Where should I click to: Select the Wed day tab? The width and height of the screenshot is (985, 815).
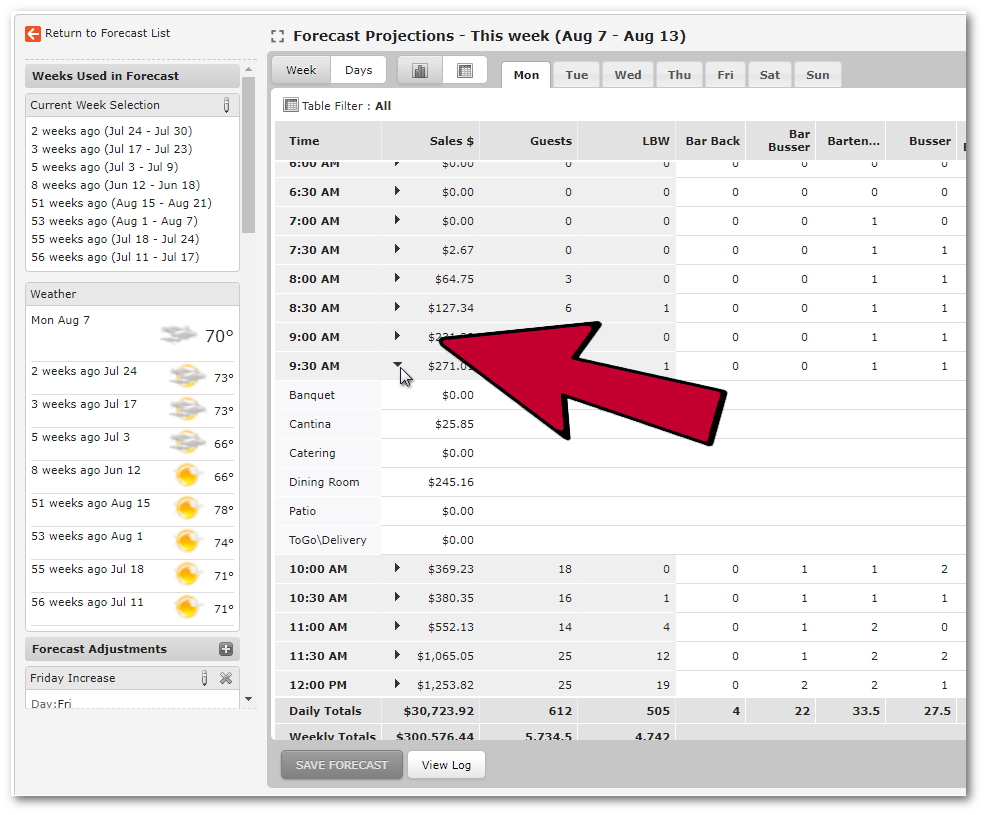628,75
